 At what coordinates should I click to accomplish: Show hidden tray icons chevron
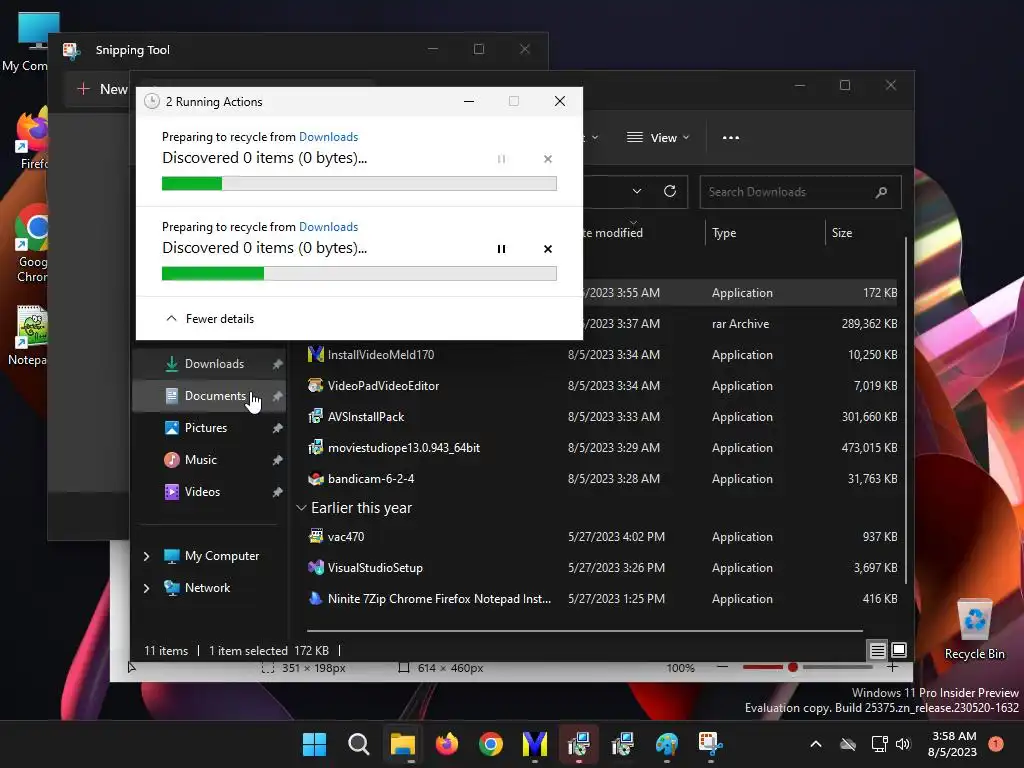(x=816, y=744)
